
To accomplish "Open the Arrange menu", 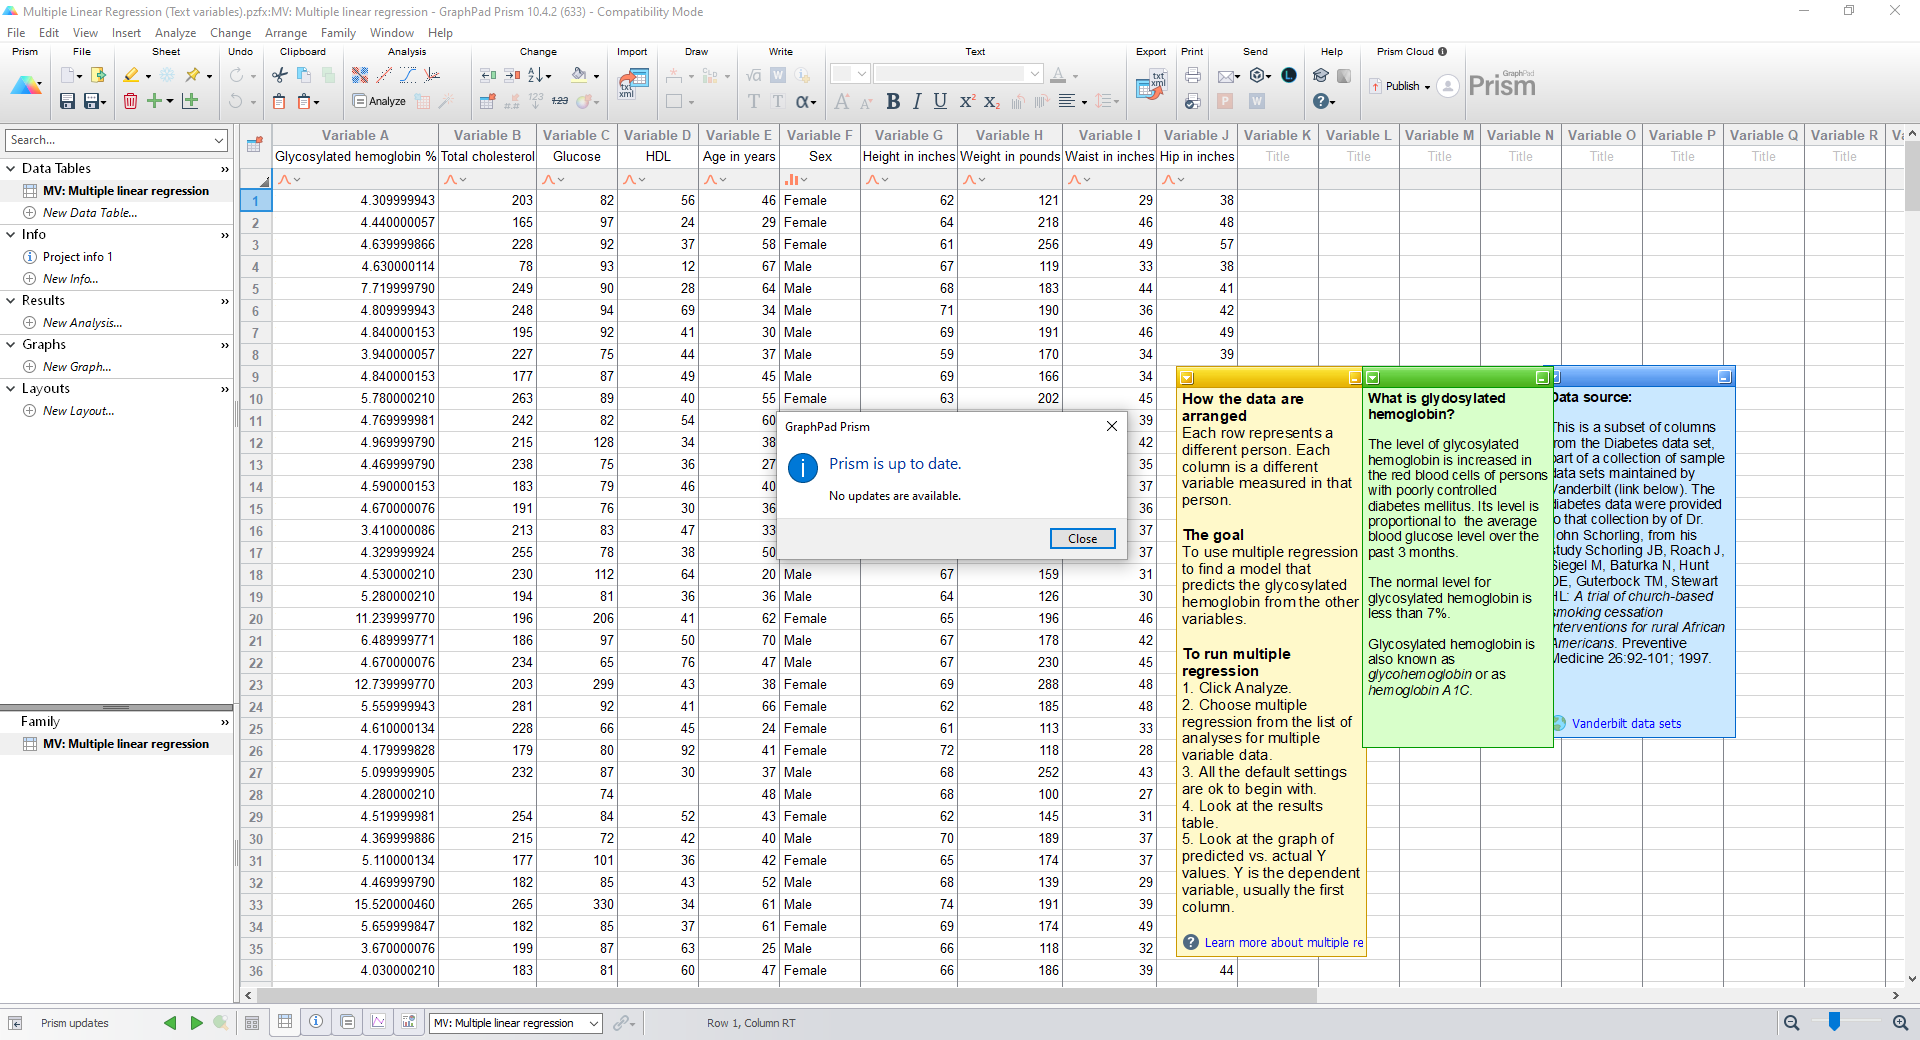I will (x=286, y=33).
